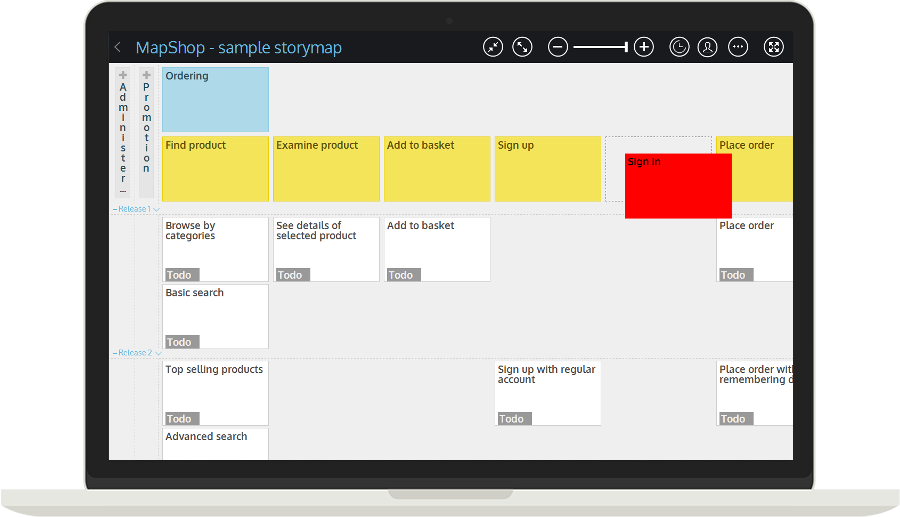Select the red Sign in card
Screen dimensions: 900x517
point(678,186)
